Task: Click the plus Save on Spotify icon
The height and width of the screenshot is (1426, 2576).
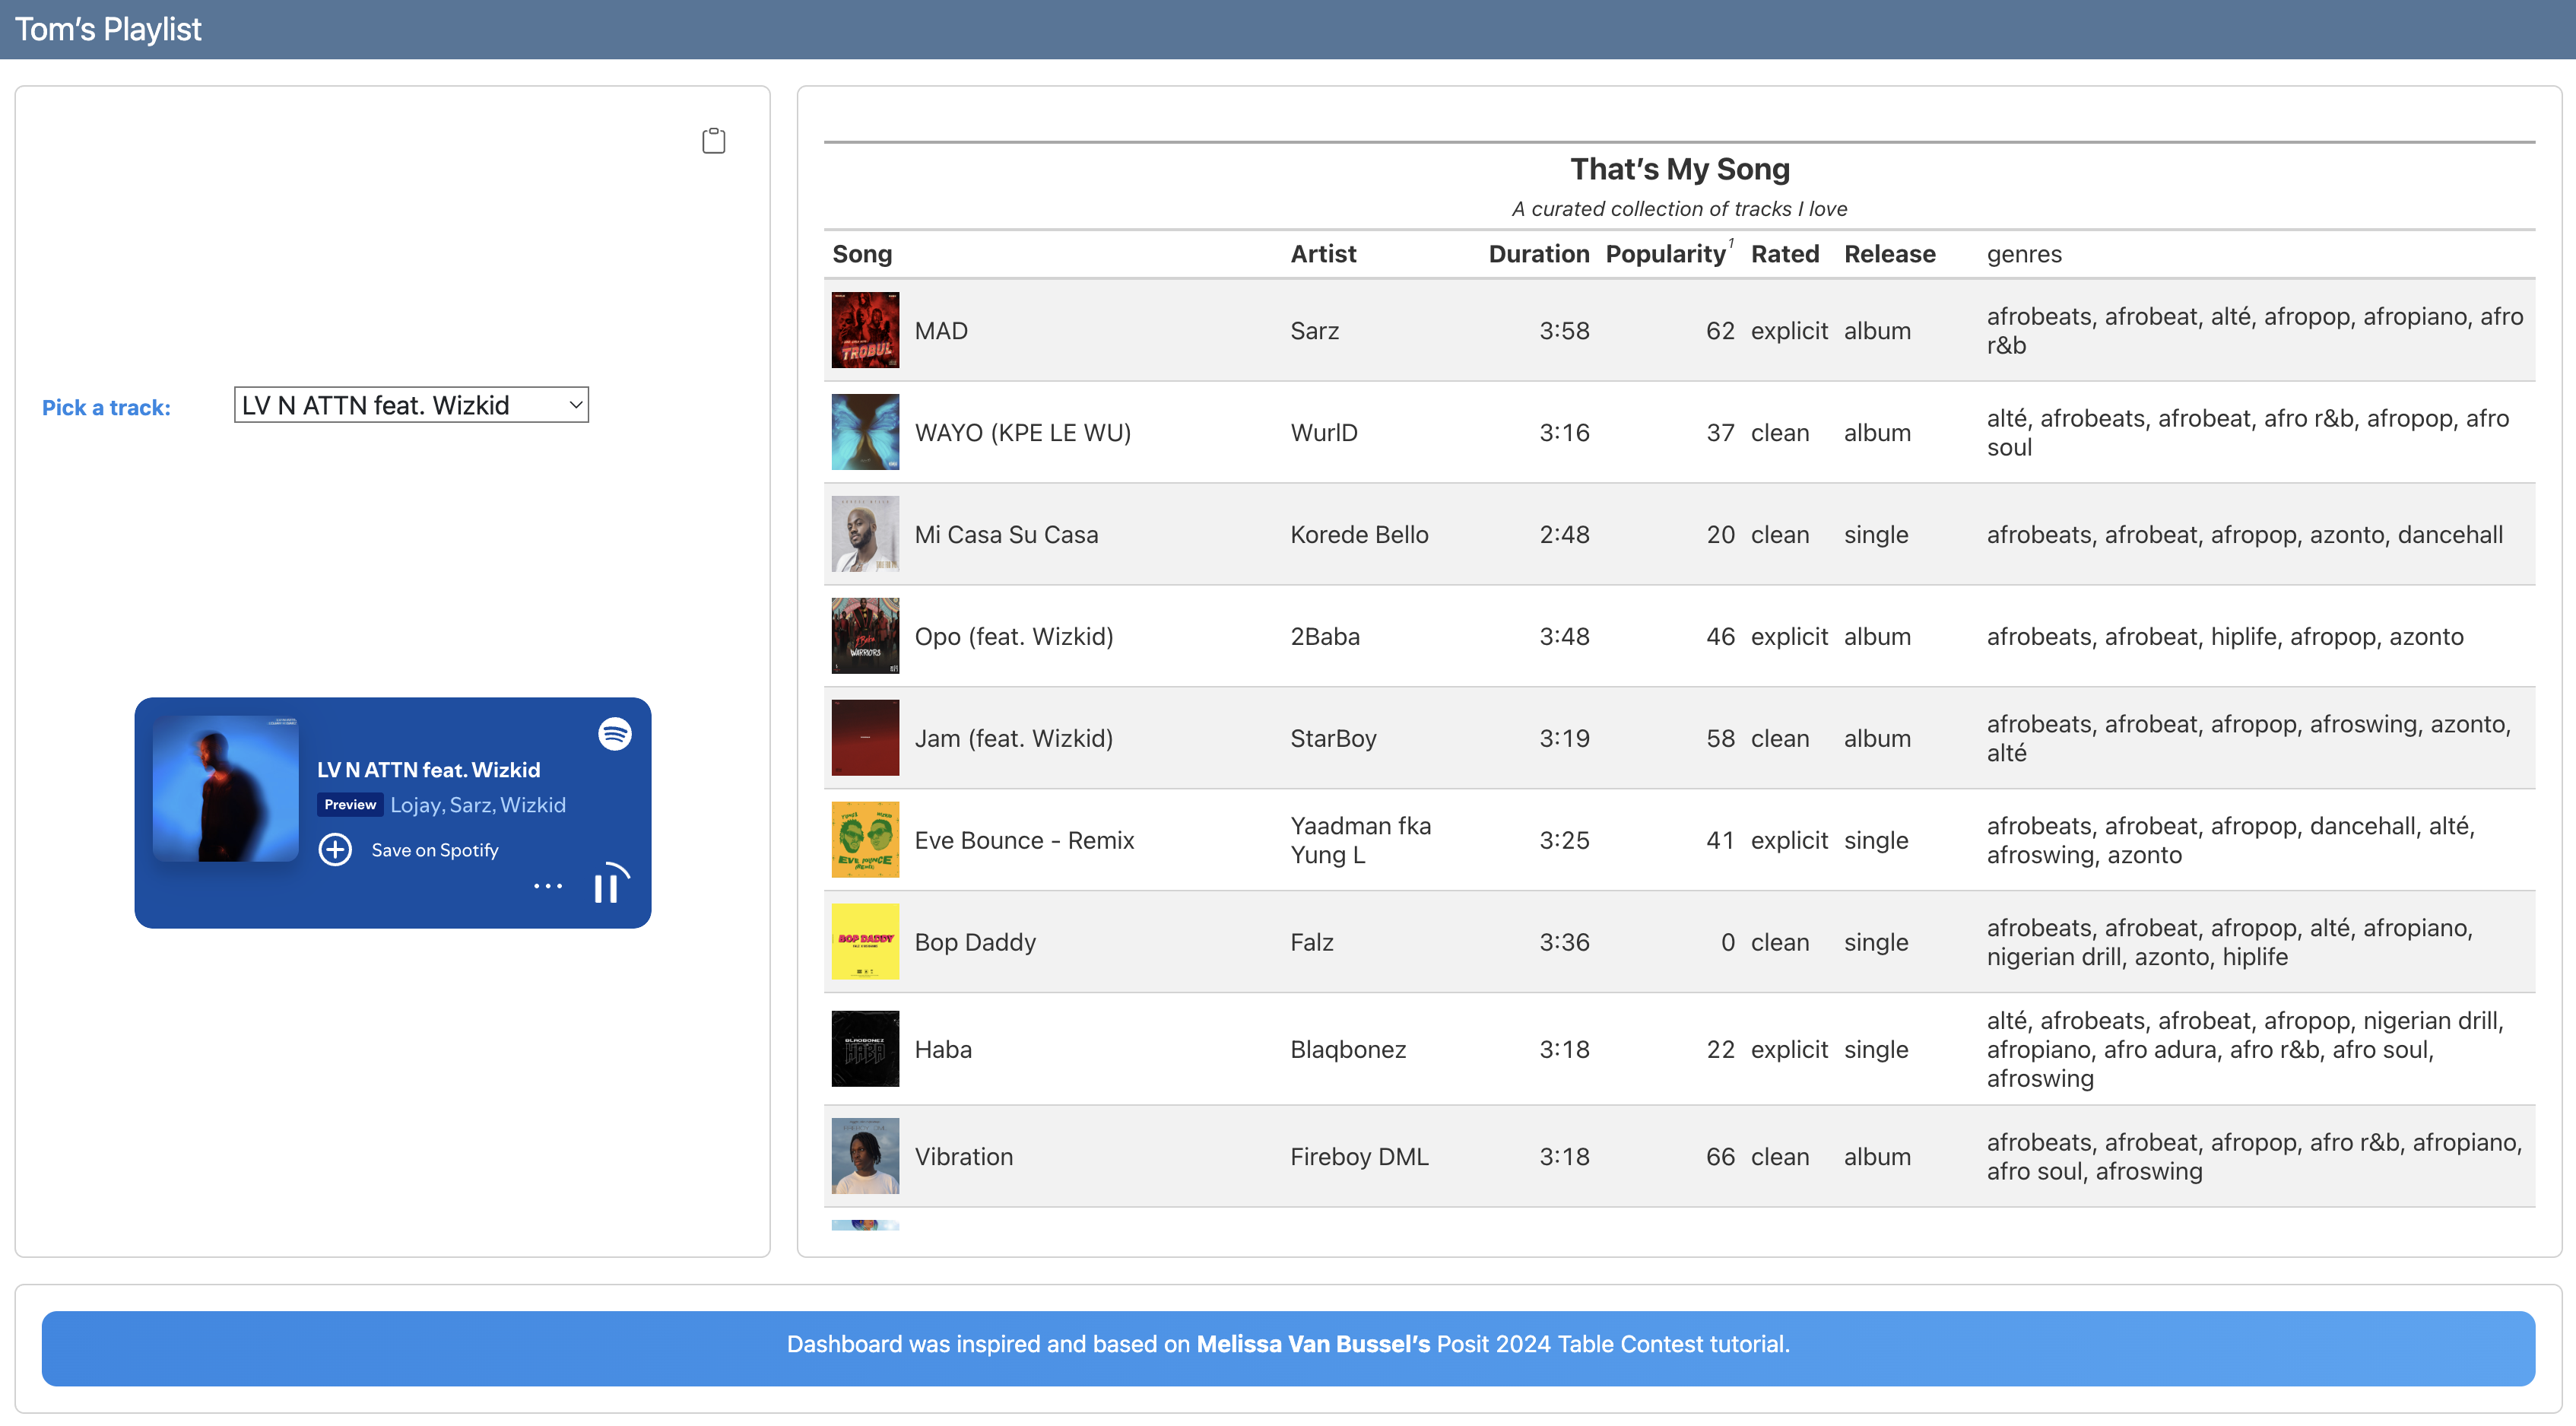Action: pyautogui.click(x=335, y=850)
